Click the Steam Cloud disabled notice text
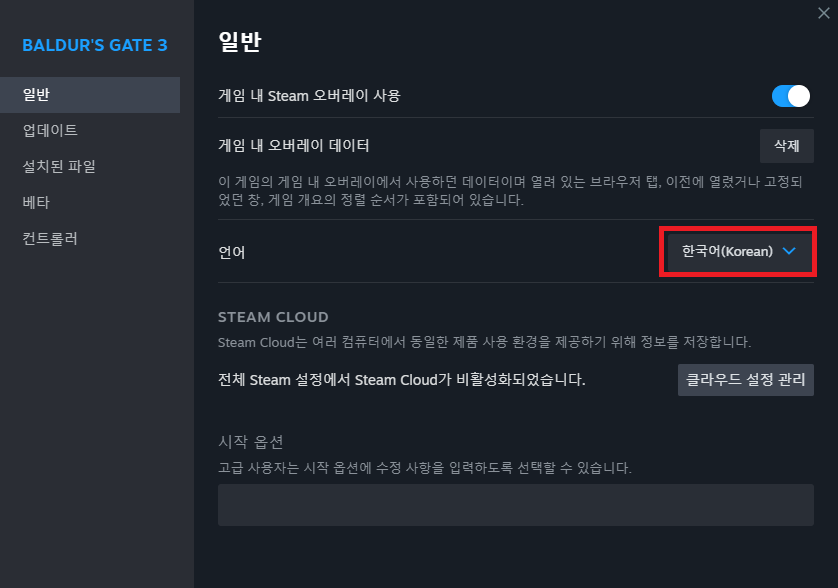Viewport: 838px width, 588px height. click(401, 380)
